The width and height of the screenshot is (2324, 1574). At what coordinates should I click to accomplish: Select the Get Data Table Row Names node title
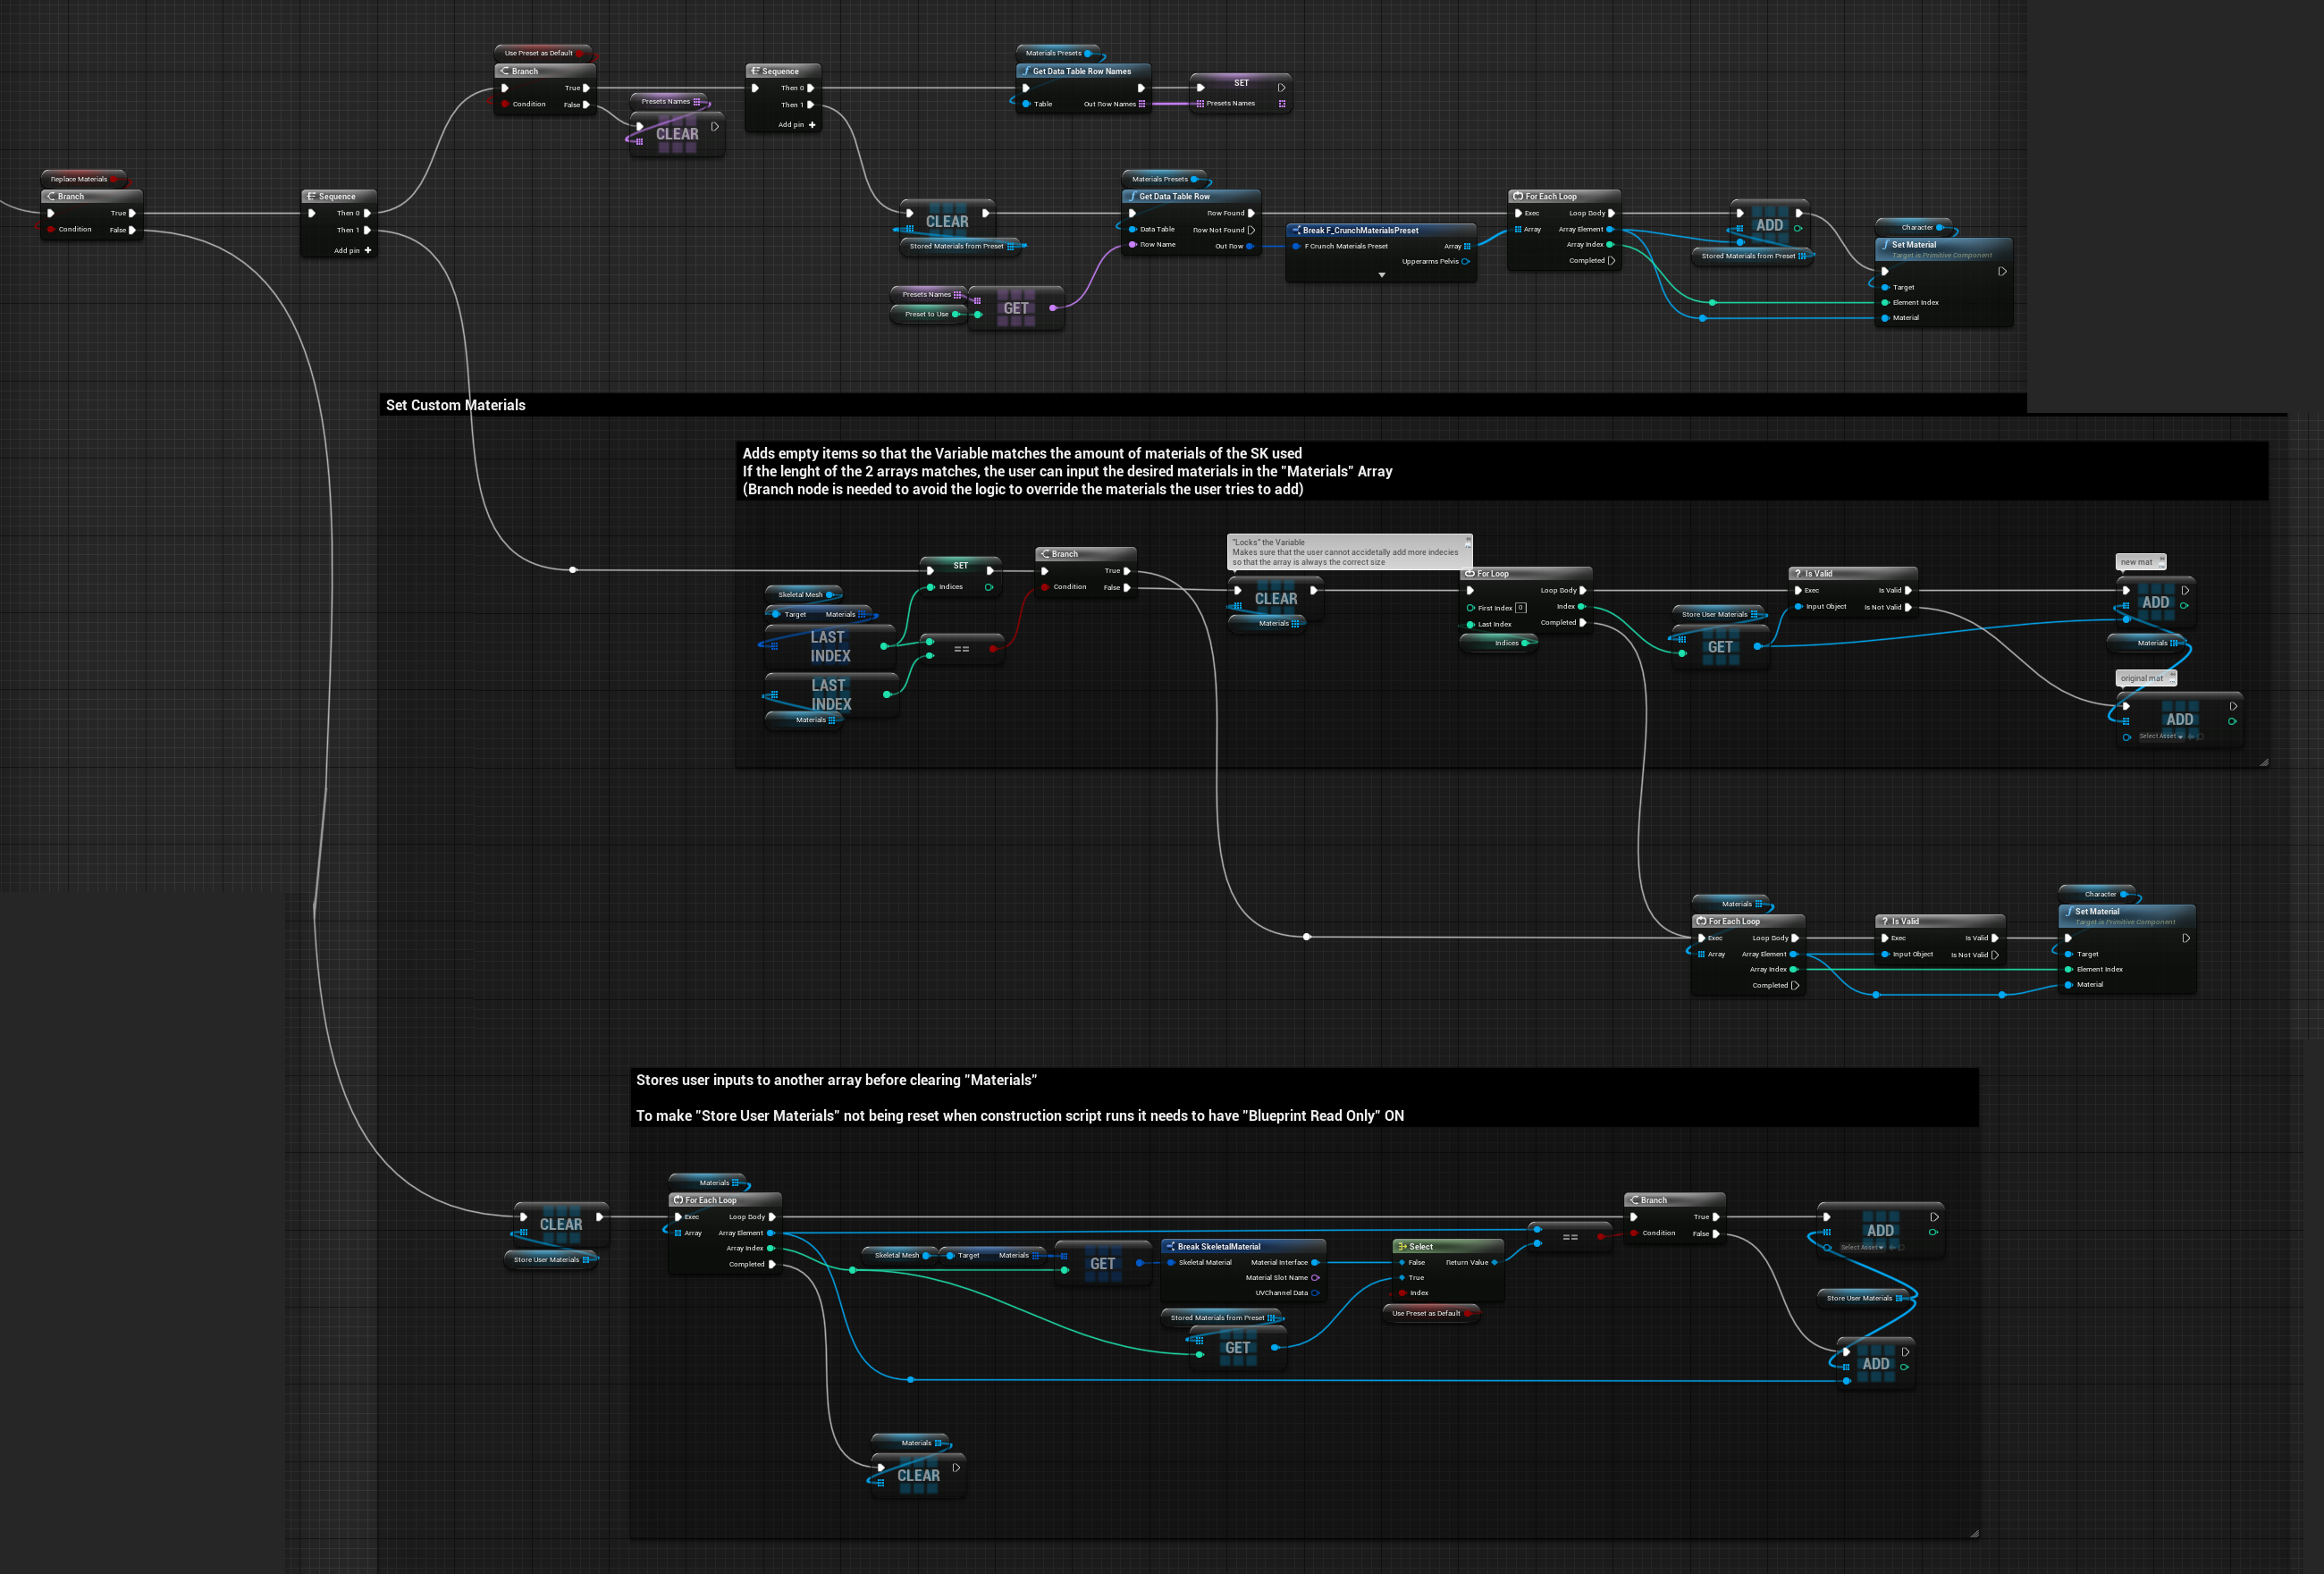coord(1082,71)
